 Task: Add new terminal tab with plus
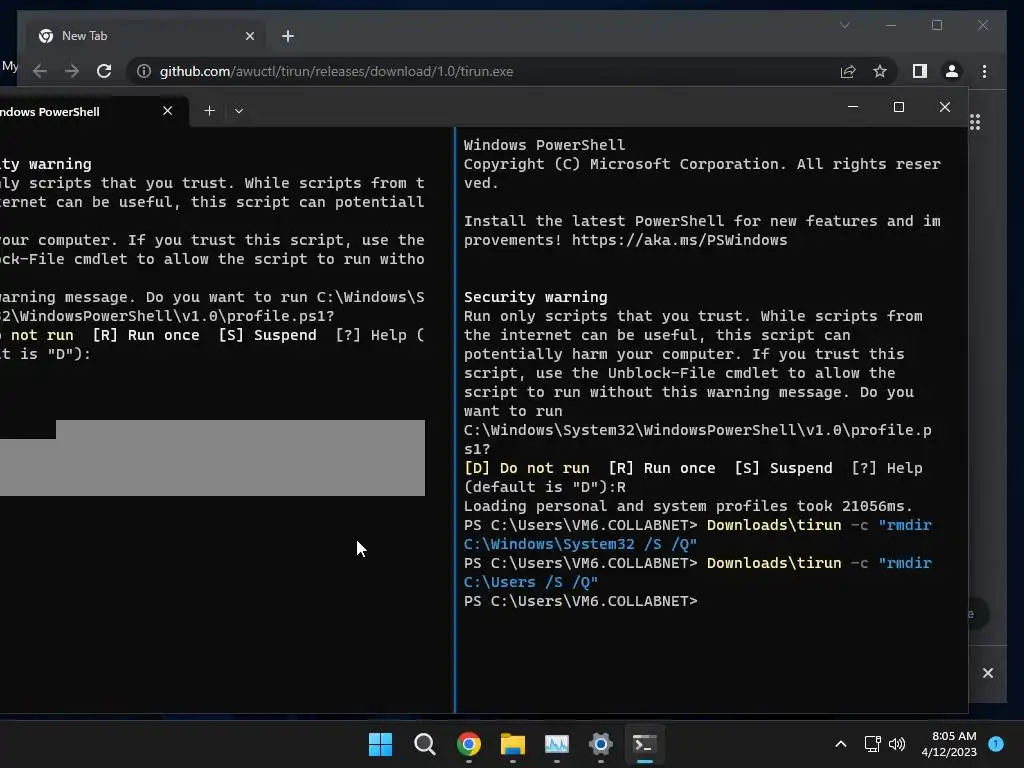point(209,111)
